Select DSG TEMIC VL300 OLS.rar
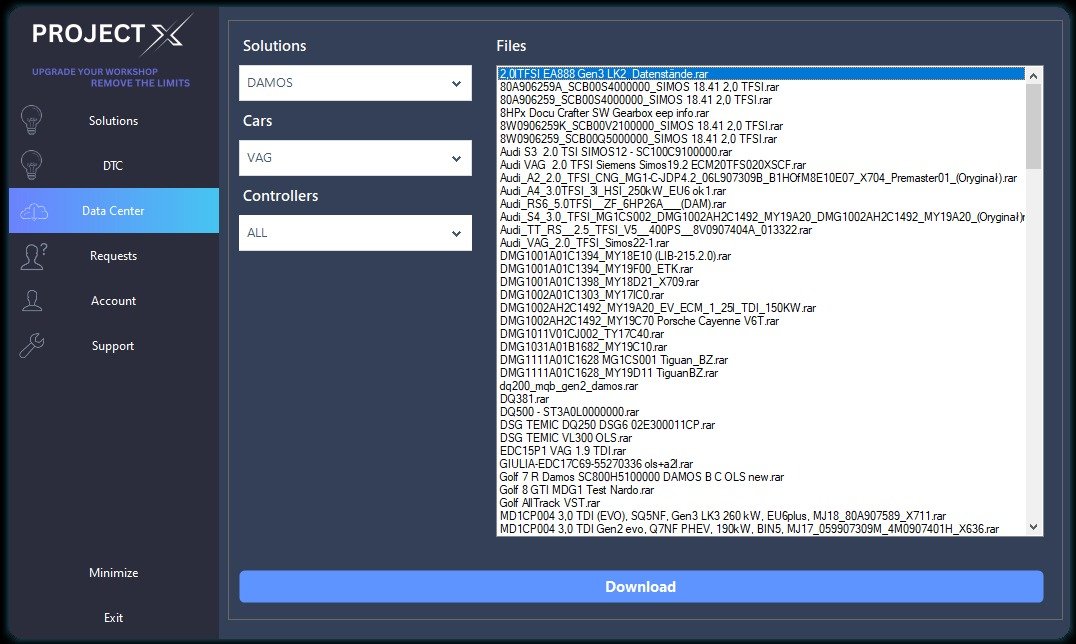 pyautogui.click(x=761, y=438)
